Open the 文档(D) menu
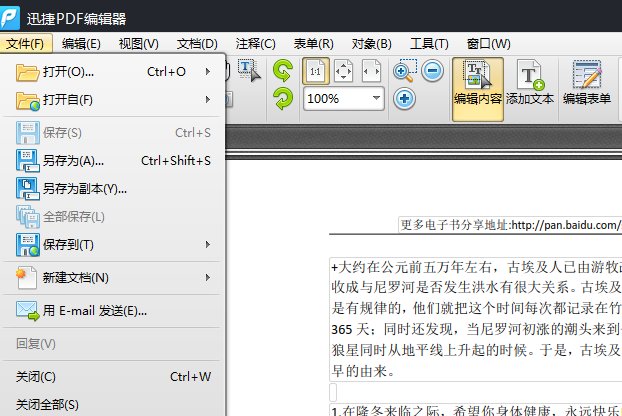Image resolution: width=622 pixels, height=416 pixels. click(x=197, y=43)
